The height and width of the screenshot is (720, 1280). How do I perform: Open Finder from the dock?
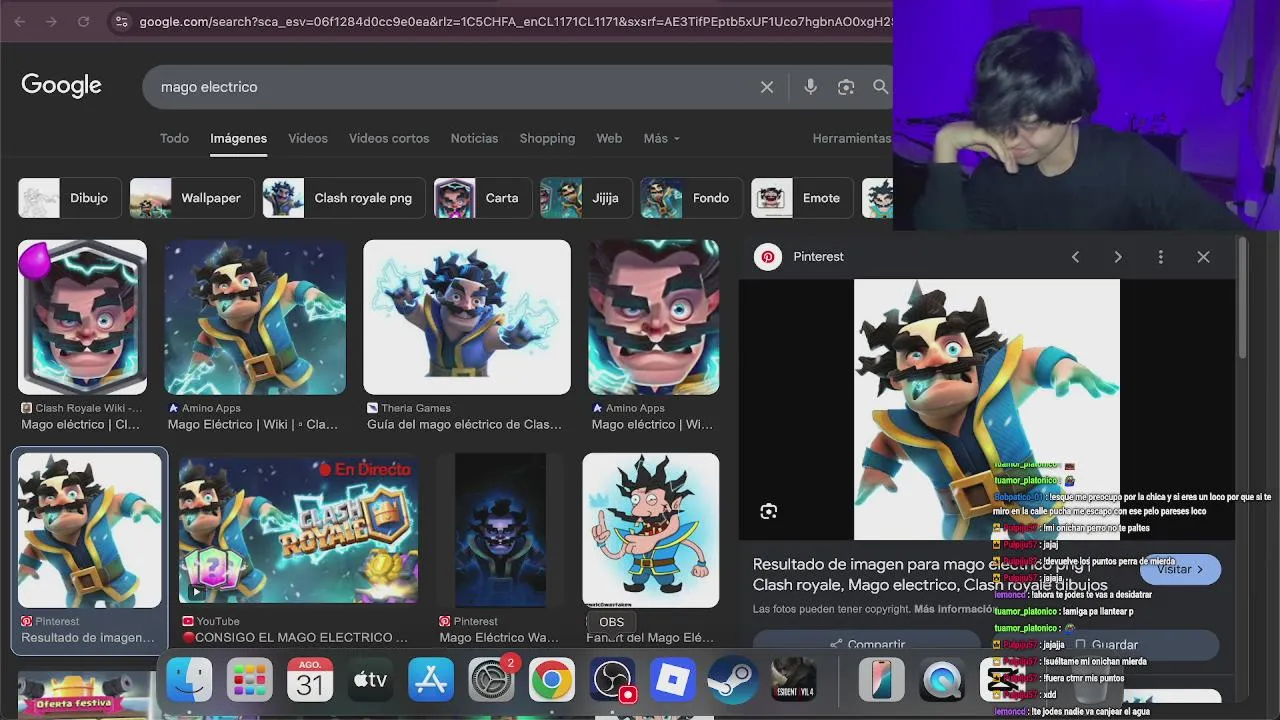click(x=189, y=681)
